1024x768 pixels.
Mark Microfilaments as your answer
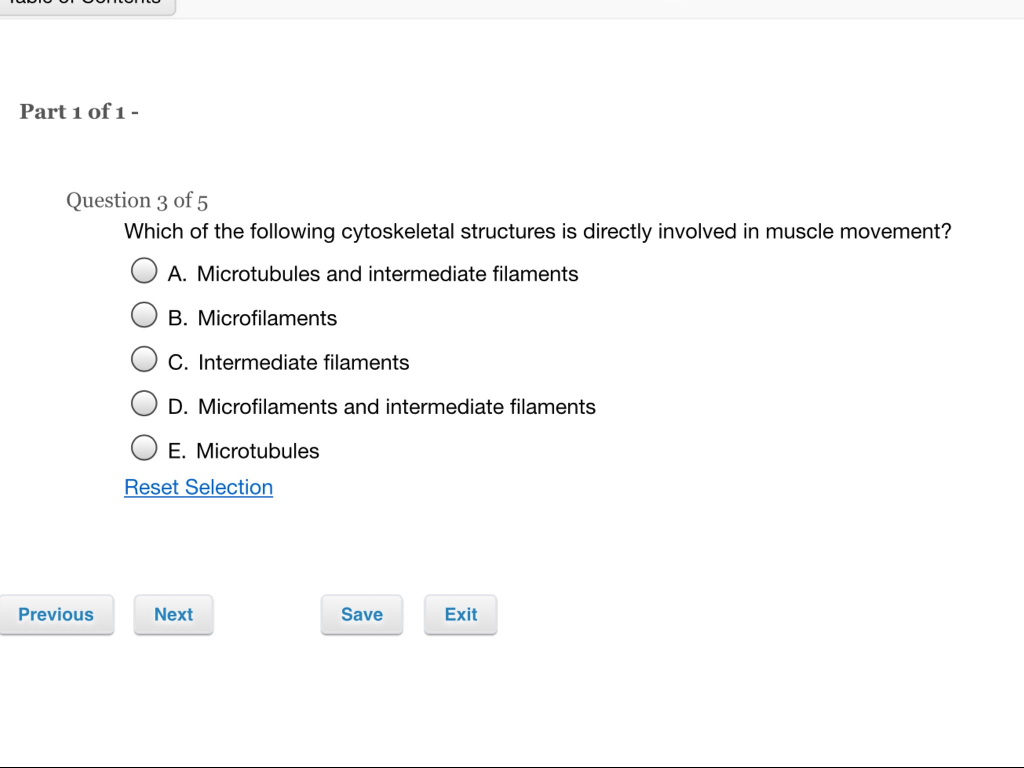(x=144, y=314)
